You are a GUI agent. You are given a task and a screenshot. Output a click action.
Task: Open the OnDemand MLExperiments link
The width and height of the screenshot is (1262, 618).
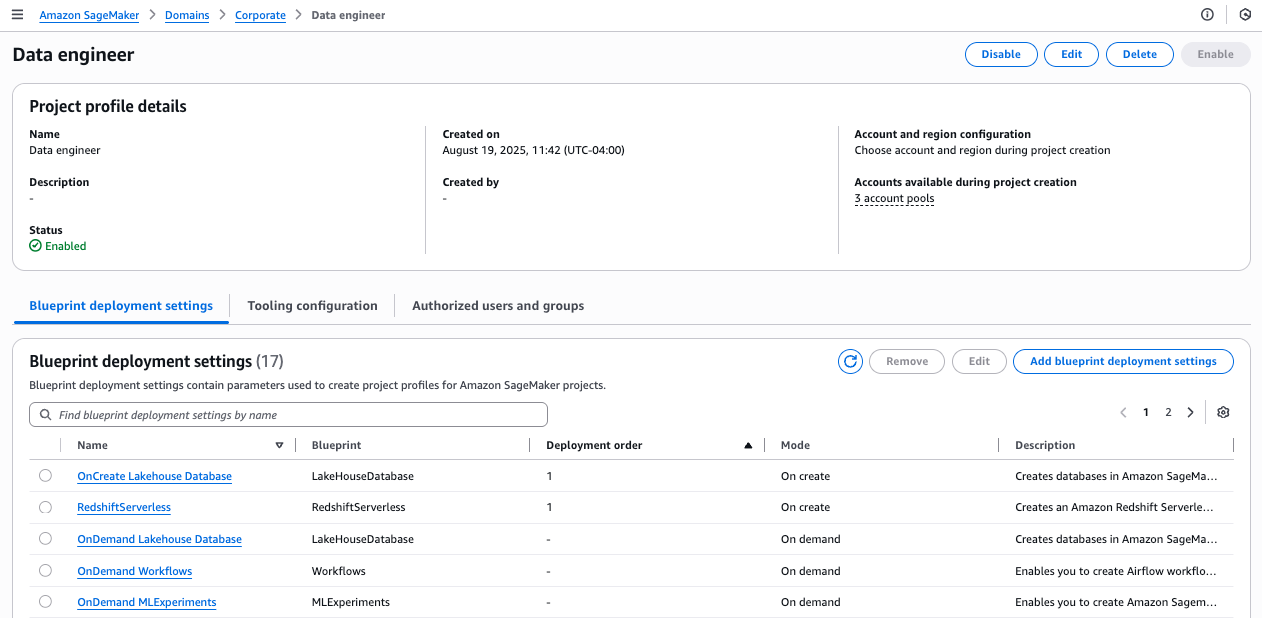[x=147, y=603]
